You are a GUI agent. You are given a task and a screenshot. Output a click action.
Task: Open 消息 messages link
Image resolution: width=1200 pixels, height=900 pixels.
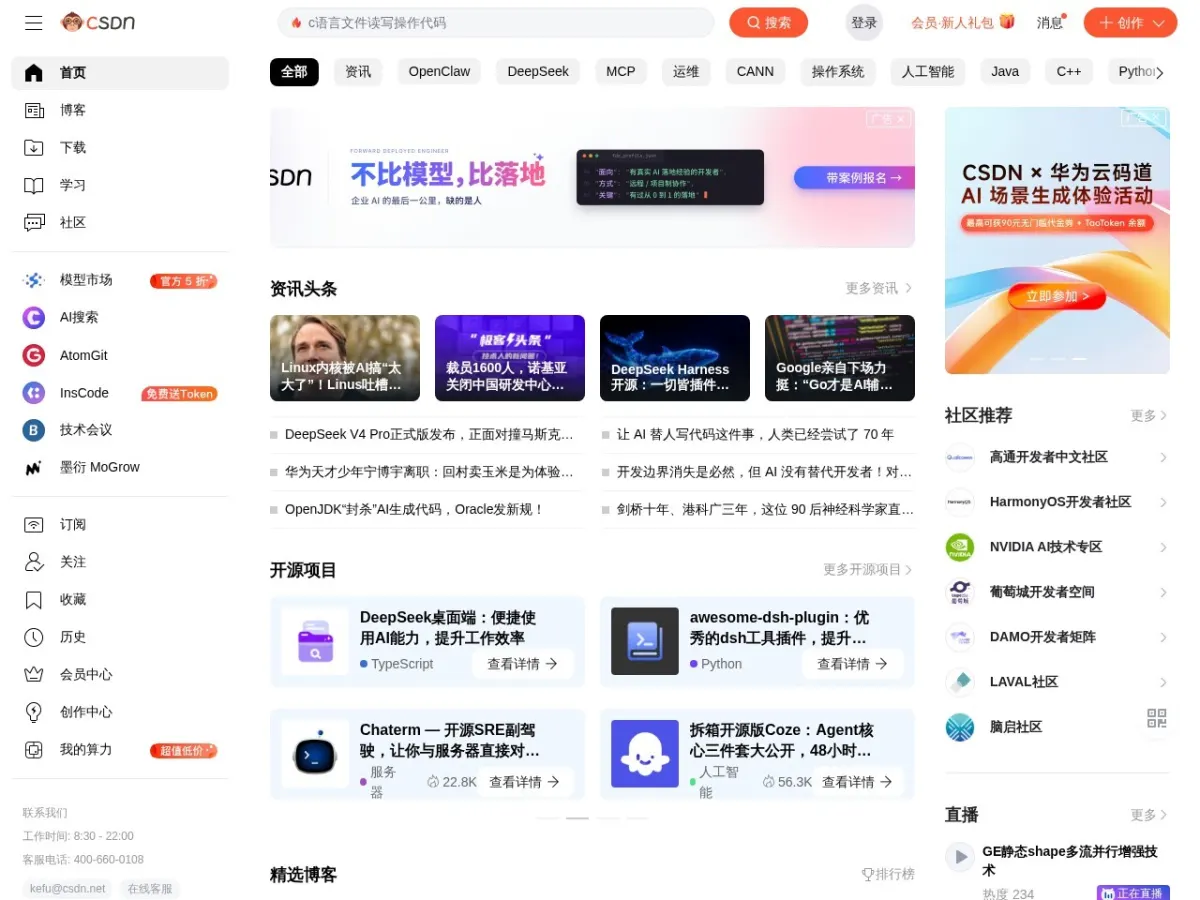(x=1050, y=23)
